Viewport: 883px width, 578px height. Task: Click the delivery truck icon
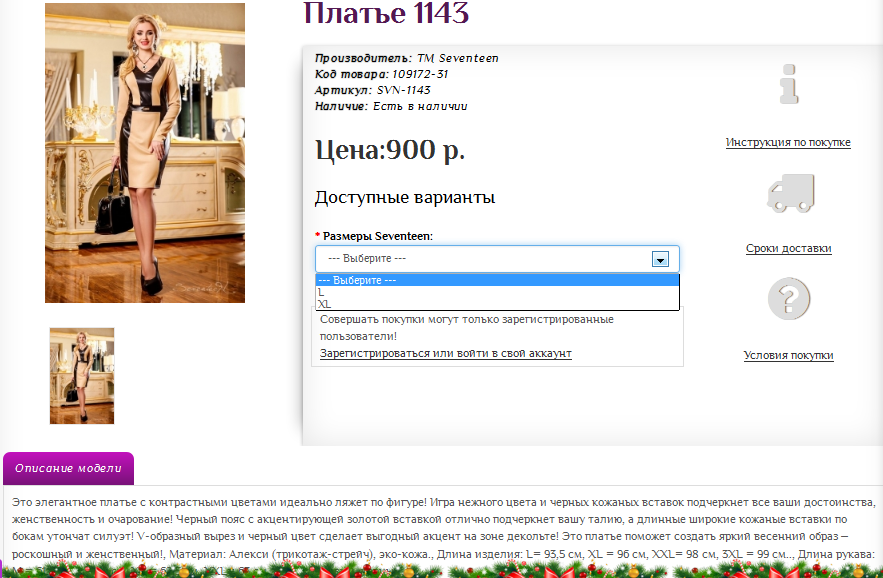[789, 192]
